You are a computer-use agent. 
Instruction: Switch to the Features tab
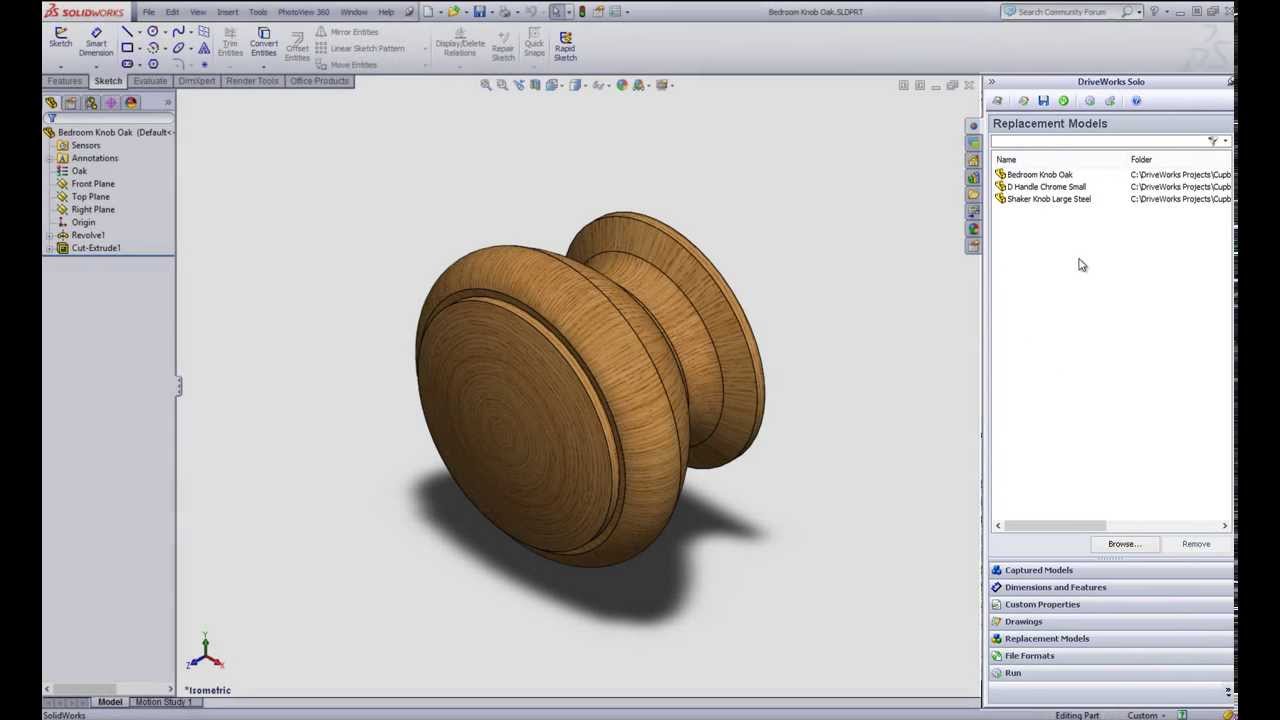[64, 81]
